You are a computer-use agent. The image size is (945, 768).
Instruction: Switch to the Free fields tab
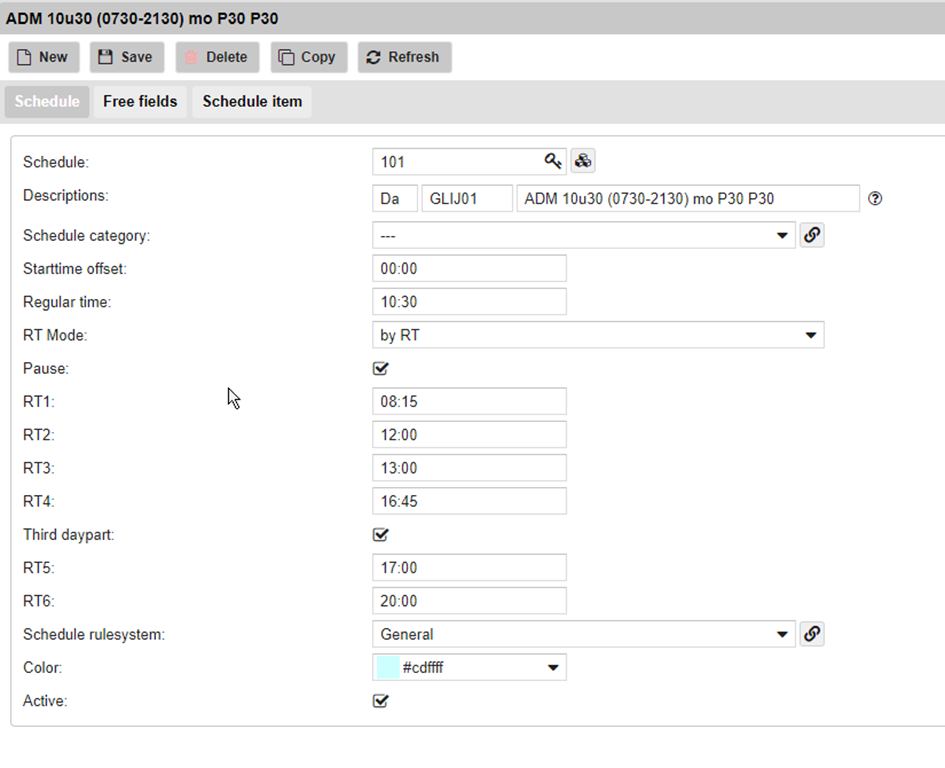[140, 102]
